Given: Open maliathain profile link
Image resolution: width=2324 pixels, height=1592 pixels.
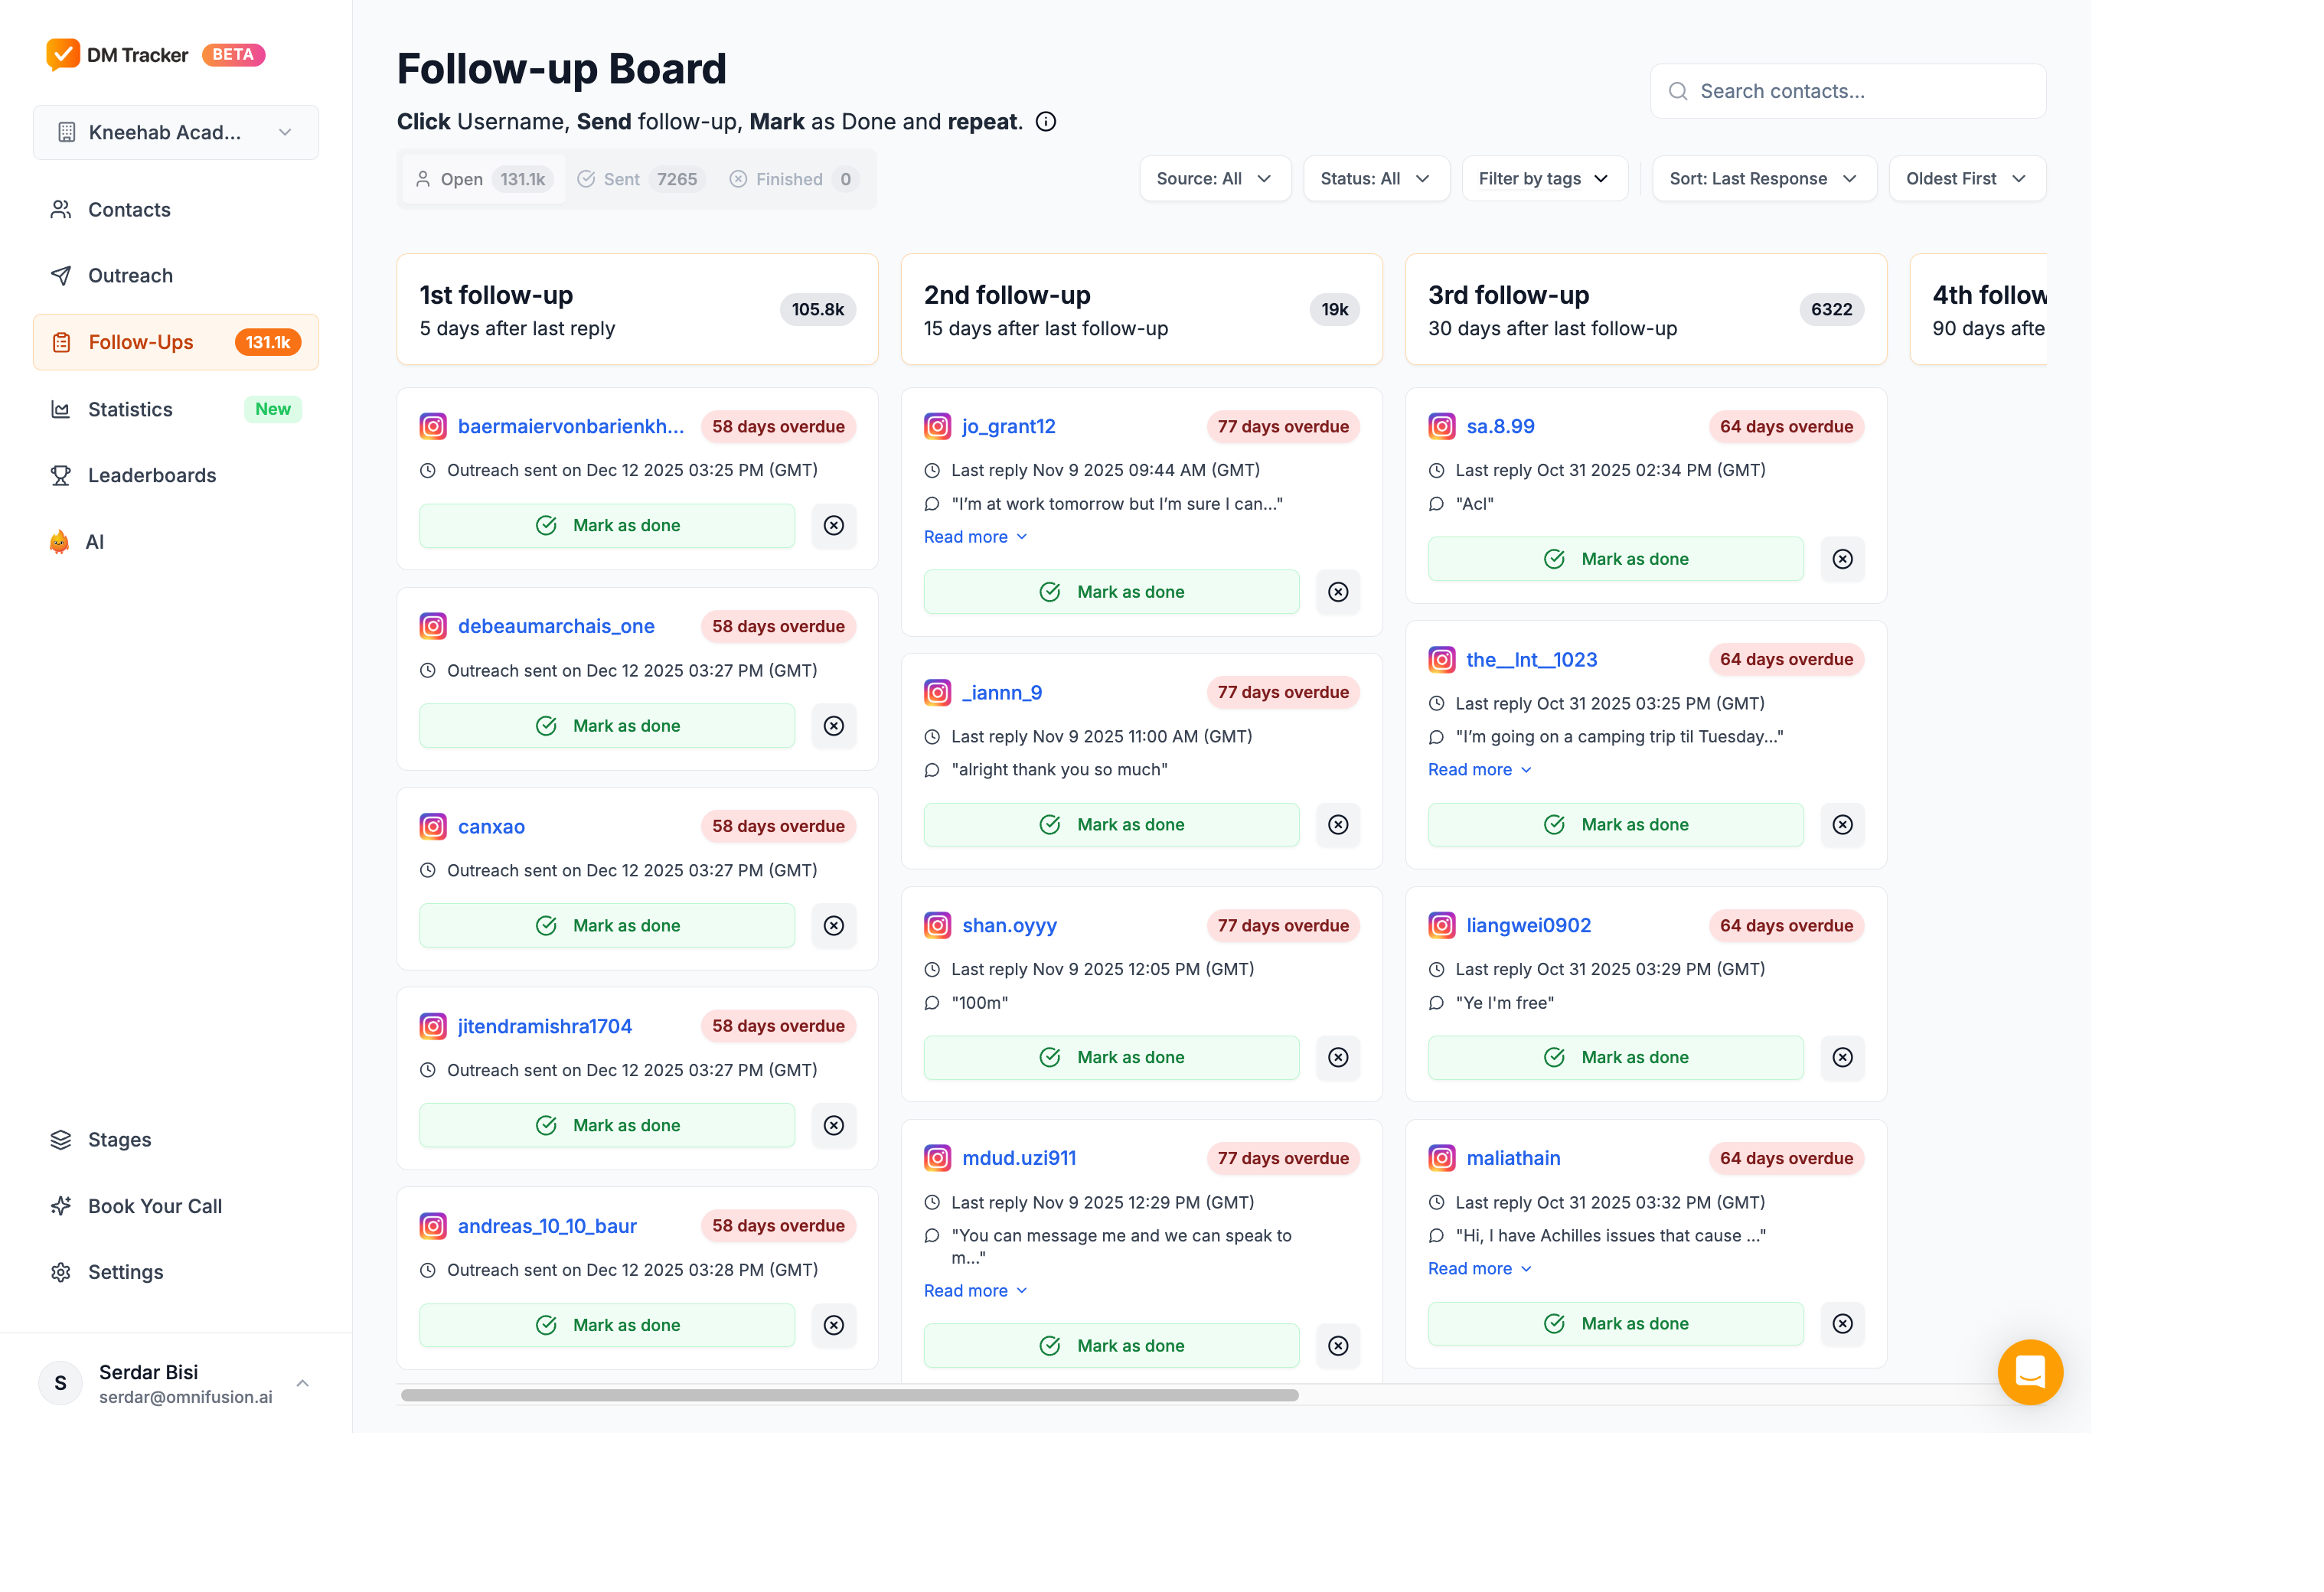Looking at the screenshot, I should [x=1513, y=1159].
